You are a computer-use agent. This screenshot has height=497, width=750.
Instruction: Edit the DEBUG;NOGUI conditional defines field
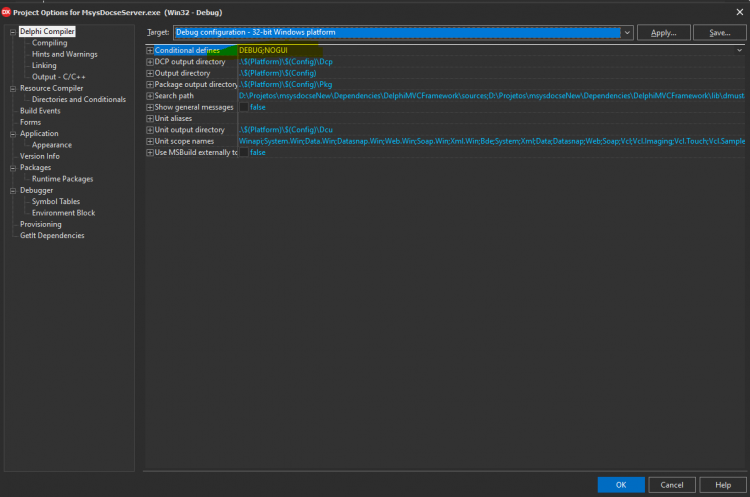coord(486,50)
